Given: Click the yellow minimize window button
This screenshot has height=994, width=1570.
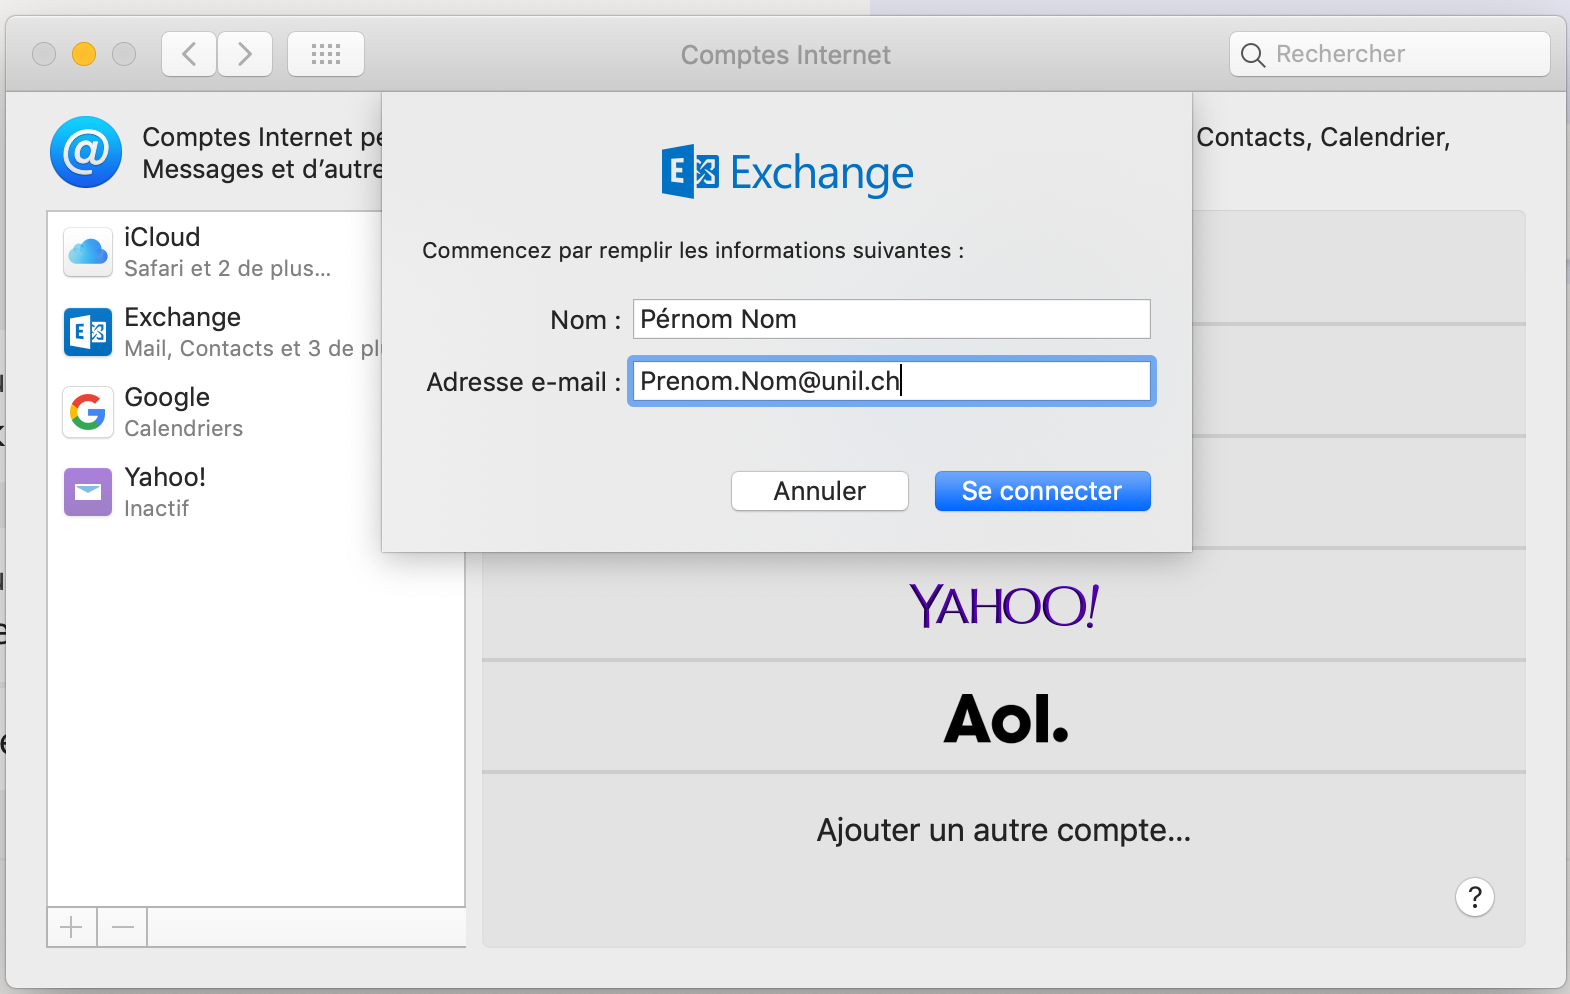Looking at the screenshot, I should click(x=84, y=54).
